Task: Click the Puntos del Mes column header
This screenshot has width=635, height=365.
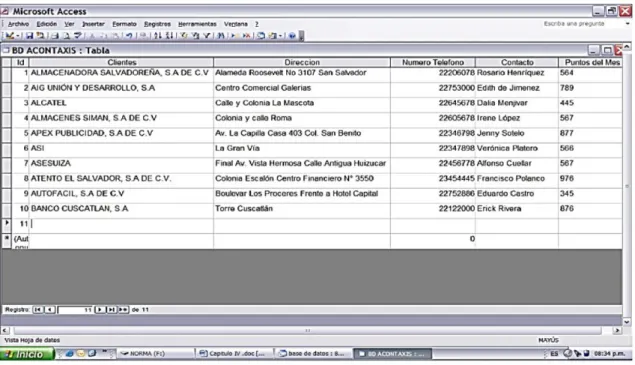Action: [591, 62]
